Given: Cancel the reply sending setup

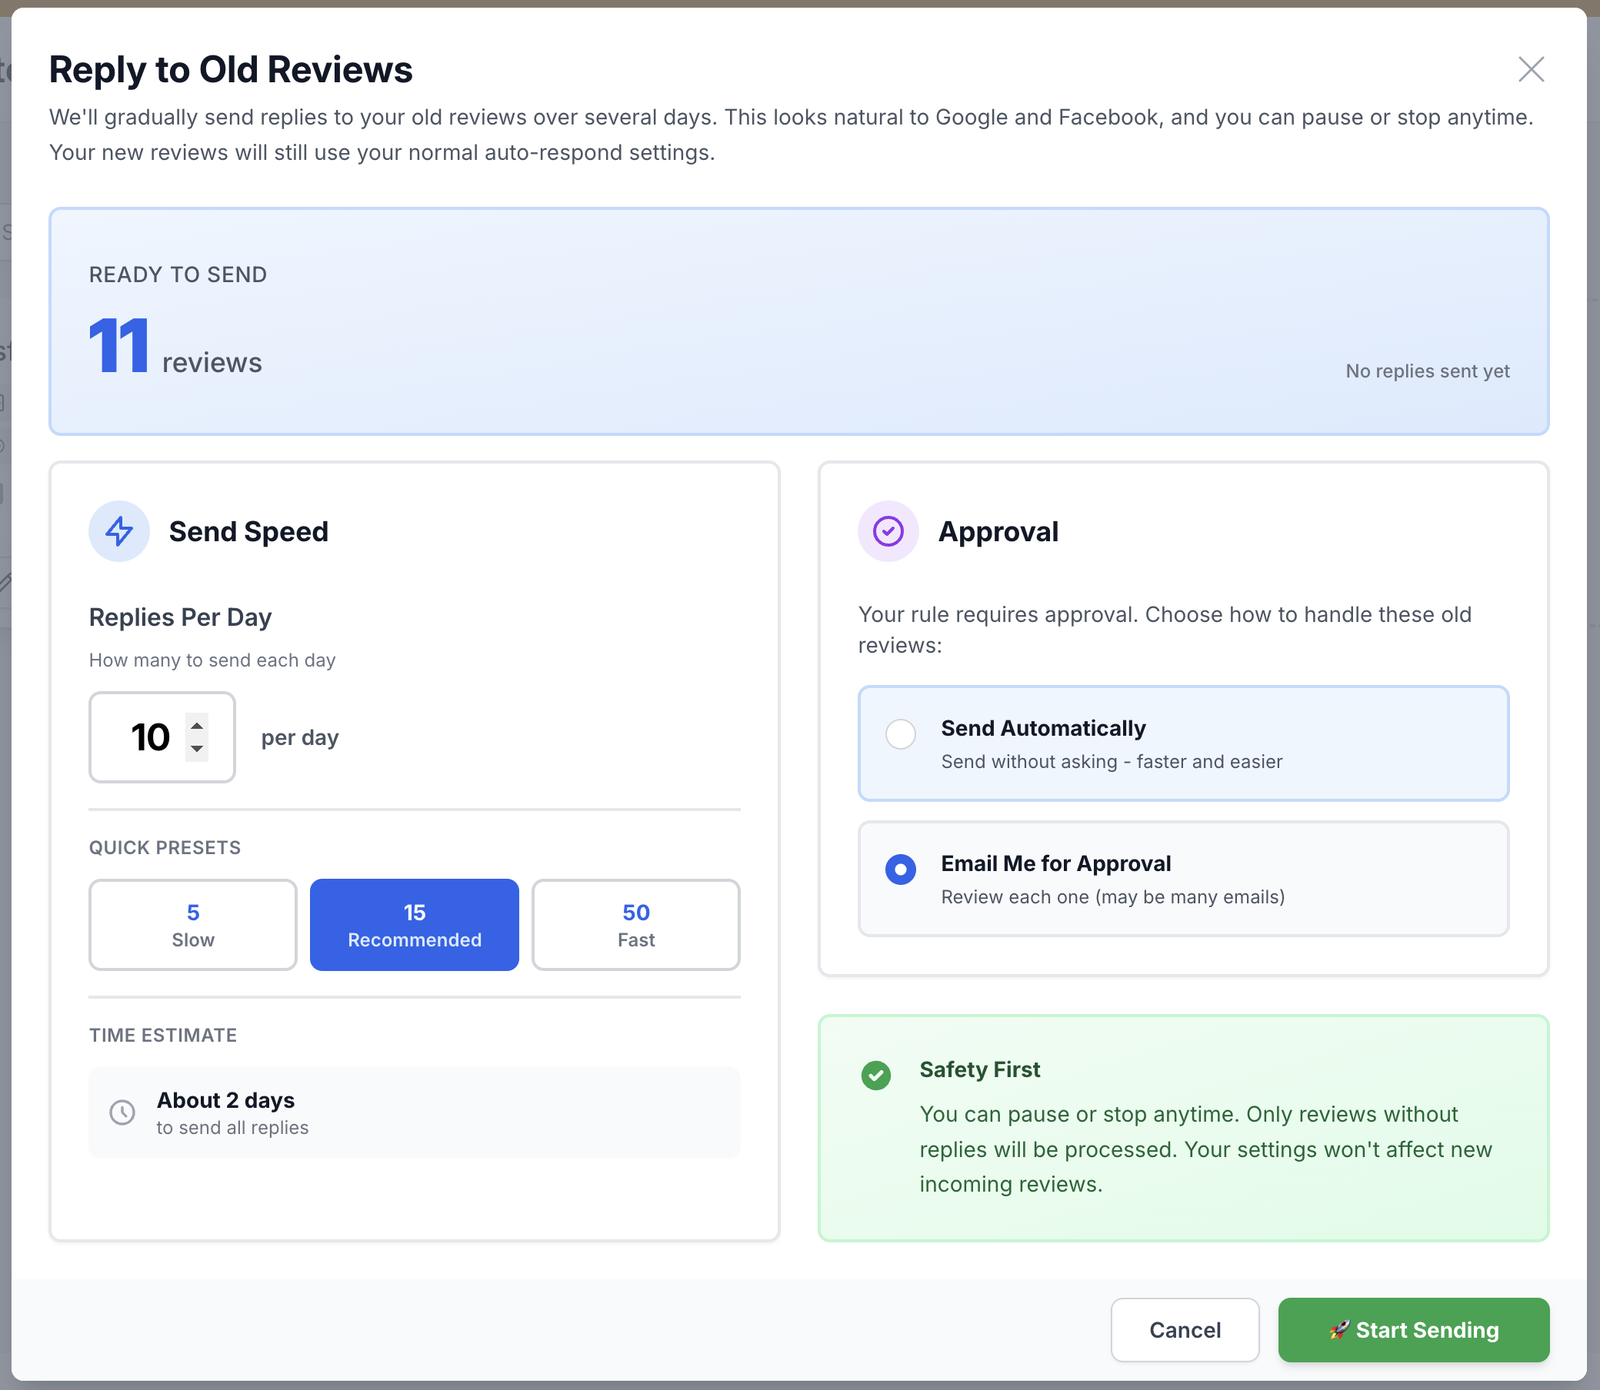Looking at the screenshot, I should point(1184,1330).
